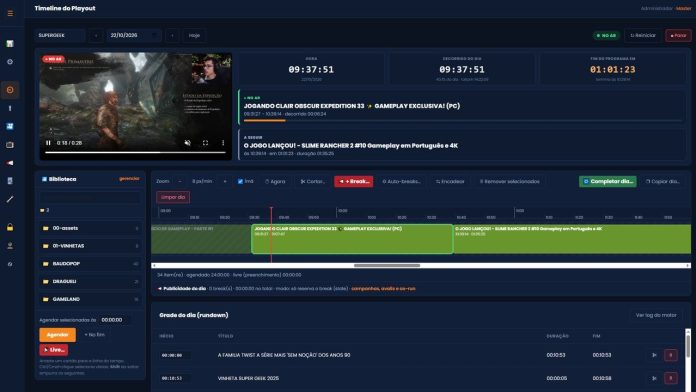Screen dimensions: 696x392
Task: Open the campanhas, avals e co-run link
Action: 384,289
